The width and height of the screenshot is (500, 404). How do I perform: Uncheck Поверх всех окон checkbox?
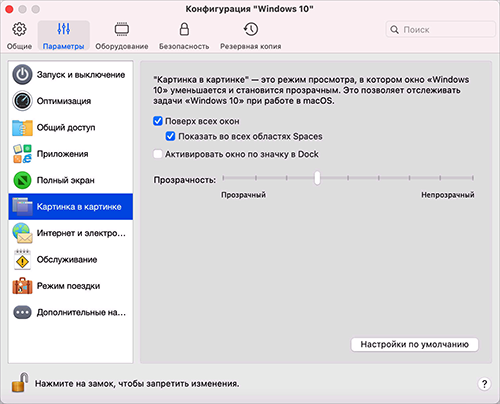(158, 121)
